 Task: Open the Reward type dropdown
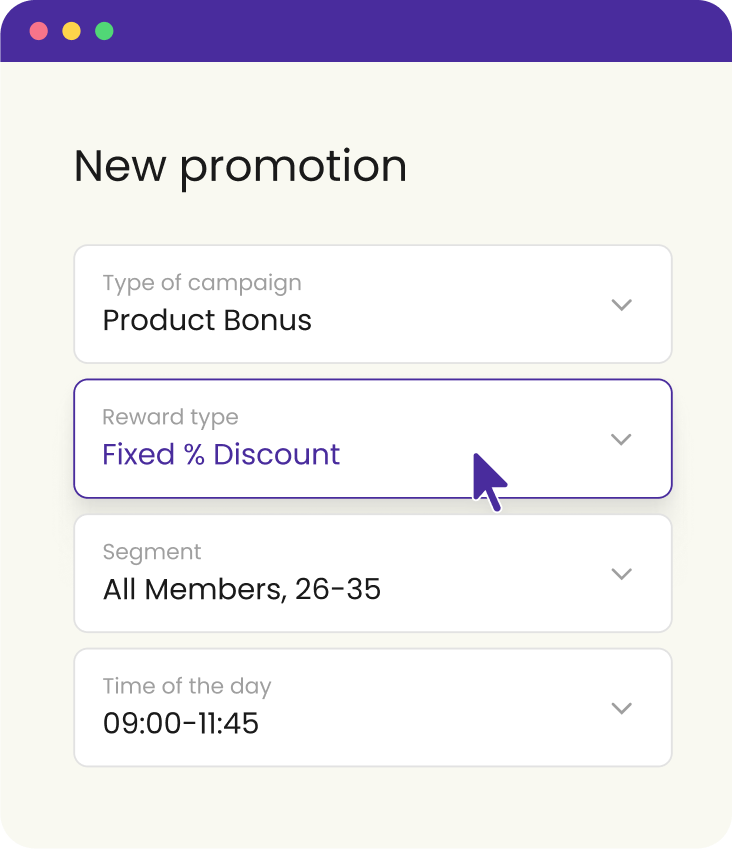point(621,439)
